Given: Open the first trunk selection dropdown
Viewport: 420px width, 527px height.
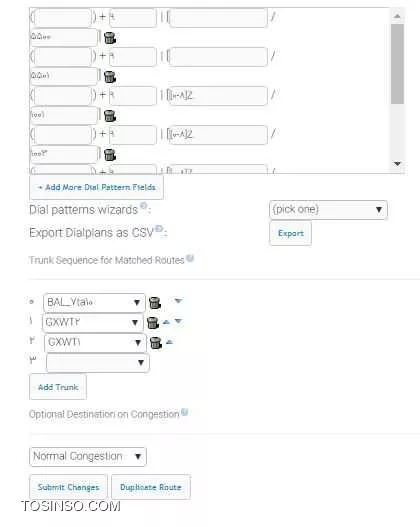Looking at the screenshot, I should click(x=94, y=302).
